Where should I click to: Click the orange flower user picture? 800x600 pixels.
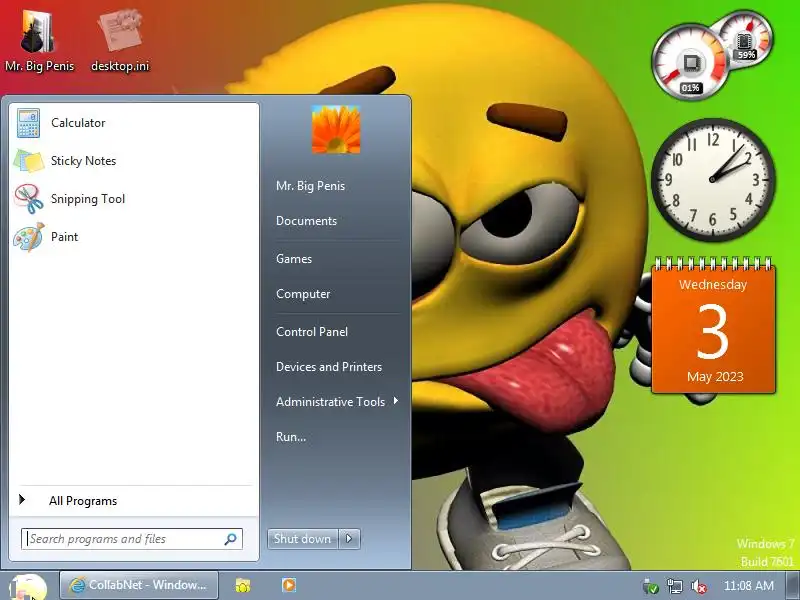336,129
